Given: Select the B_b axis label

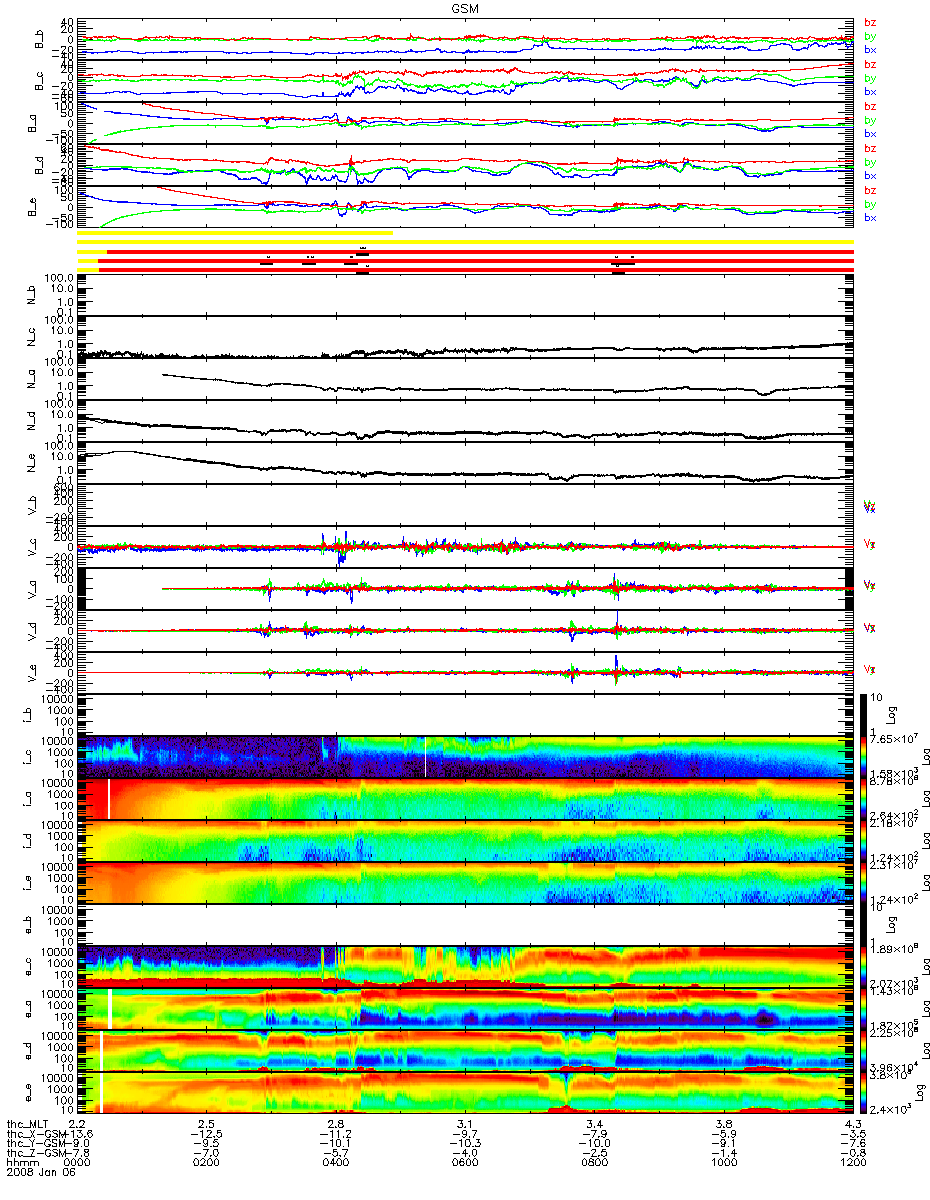Looking at the screenshot, I should (40, 40).
